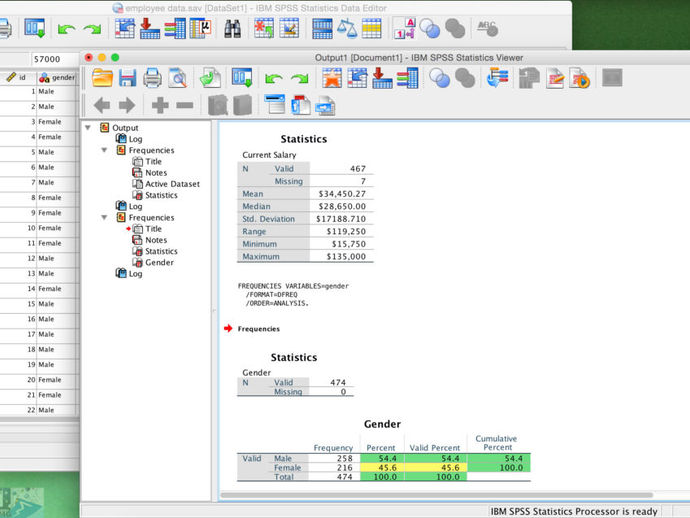Click Insert Cases icon in Data Editor
The image size is (690, 518).
264,29
